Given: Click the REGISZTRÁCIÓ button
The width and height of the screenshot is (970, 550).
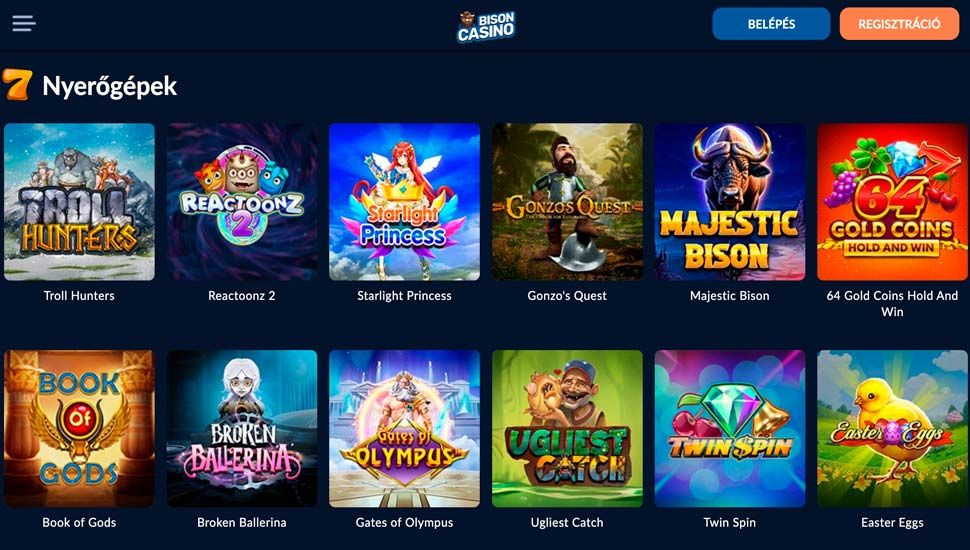Looking at the screenshot, I should click(x=899, y=24).
